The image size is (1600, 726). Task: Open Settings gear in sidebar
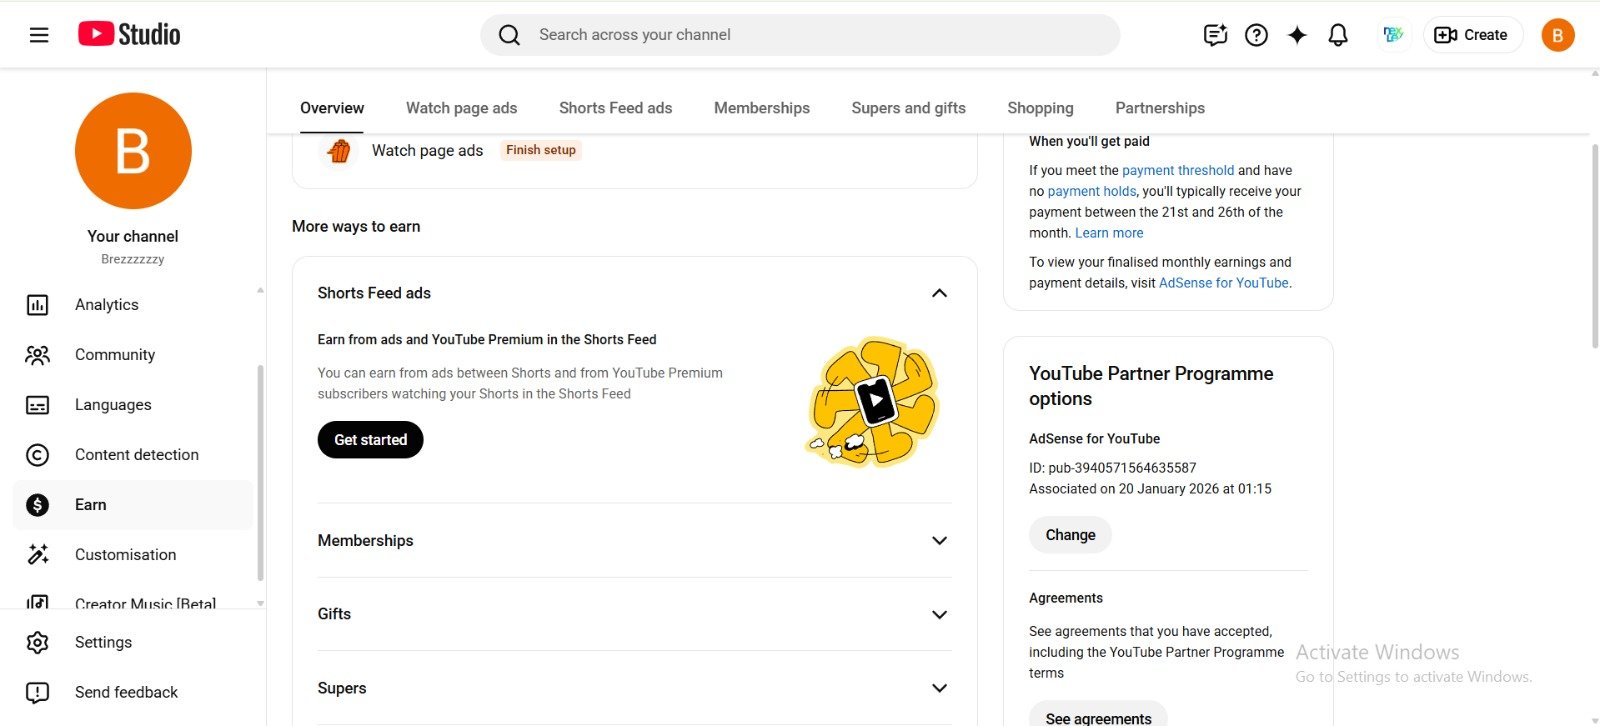click(103, 642)
